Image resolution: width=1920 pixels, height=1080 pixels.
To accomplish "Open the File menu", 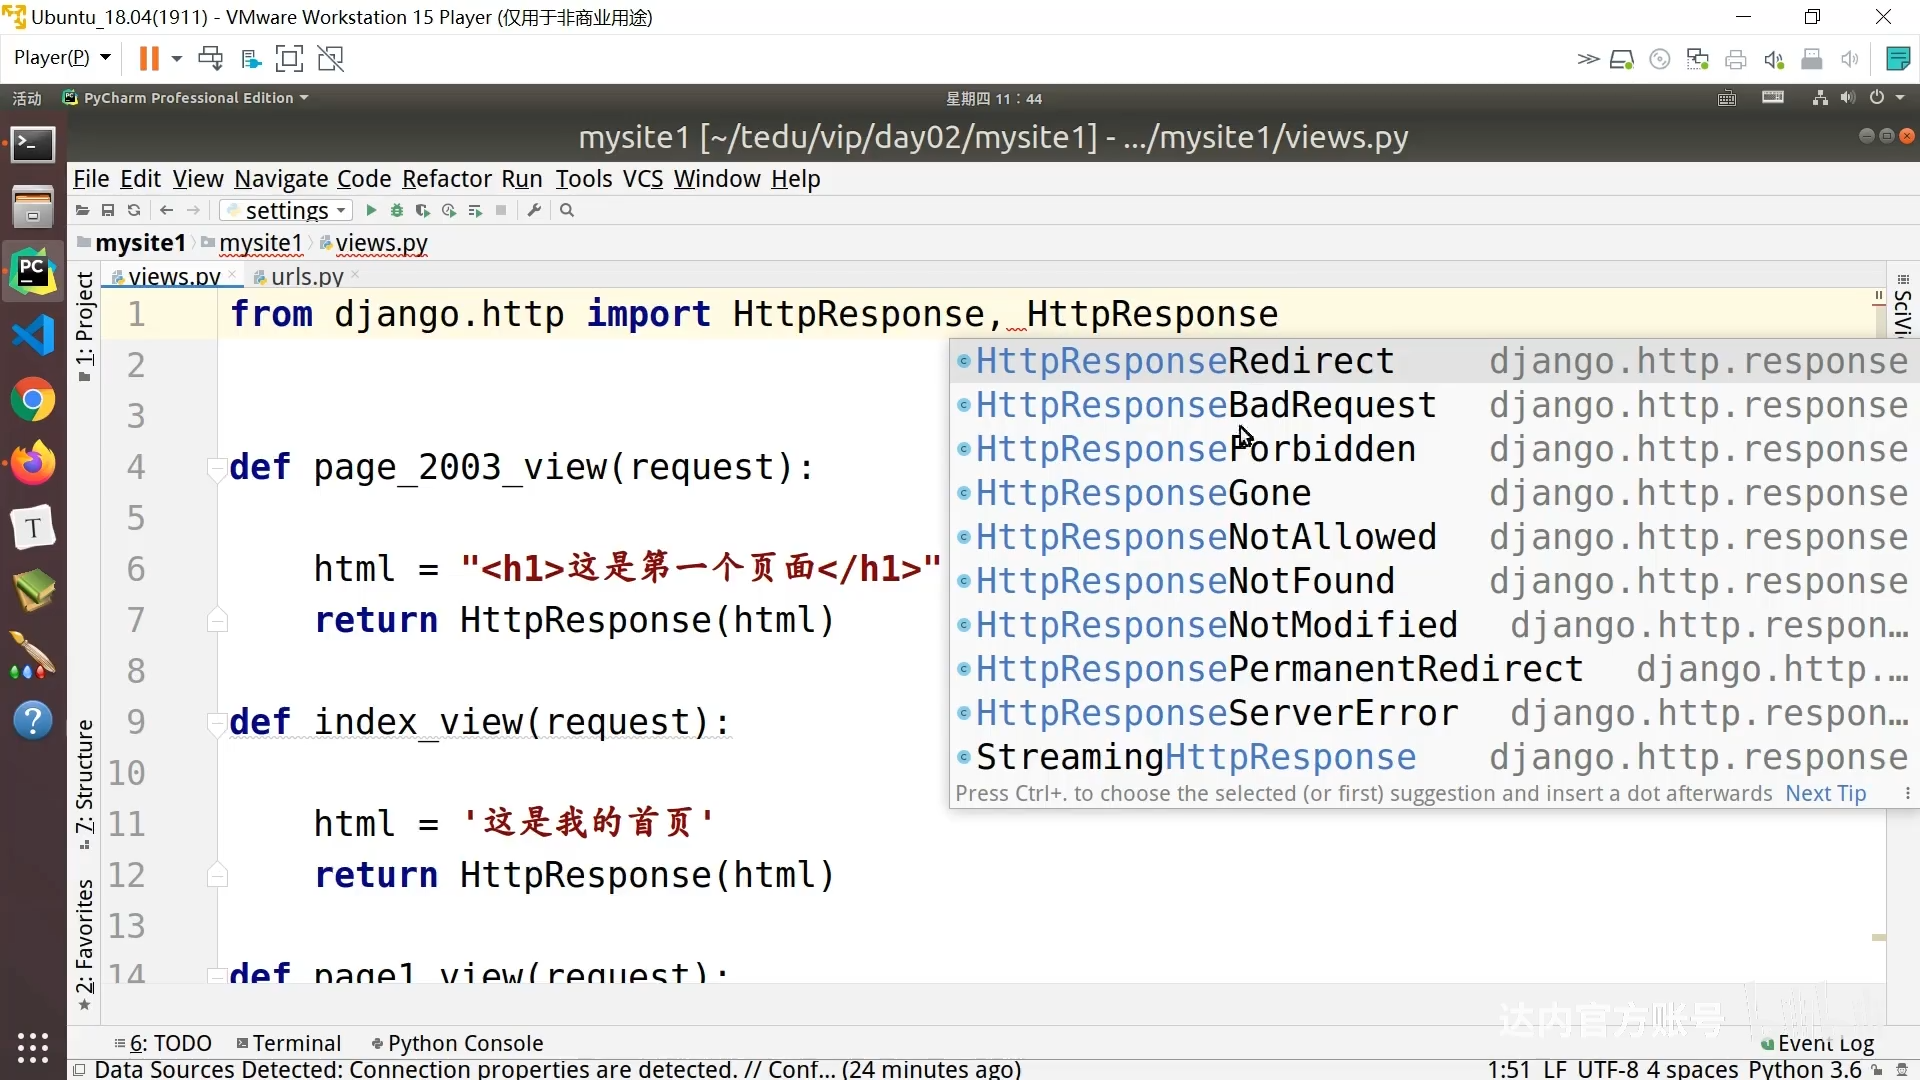I will (90, 178).
